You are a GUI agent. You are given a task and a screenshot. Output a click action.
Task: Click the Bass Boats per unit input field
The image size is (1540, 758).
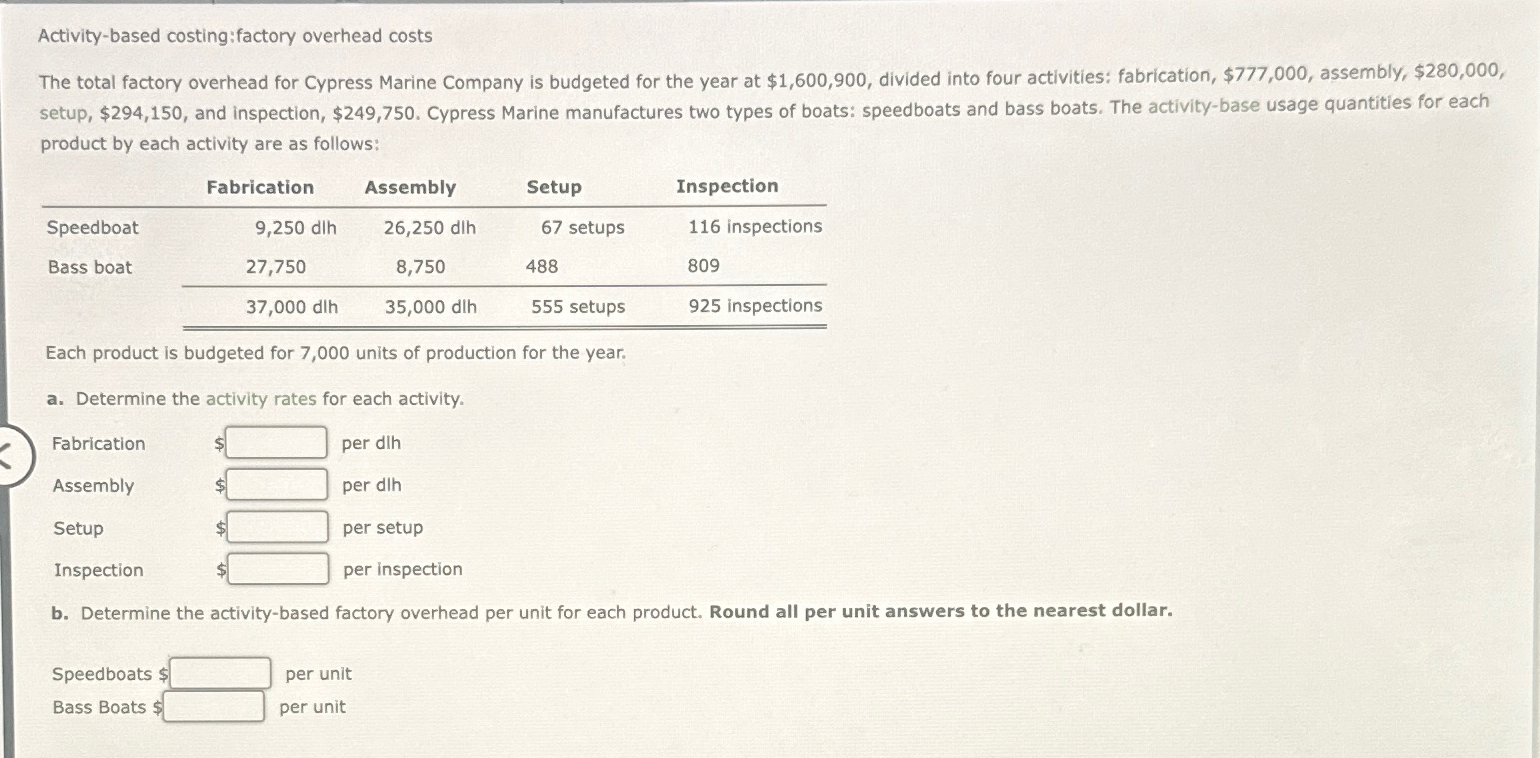[213, 706]
